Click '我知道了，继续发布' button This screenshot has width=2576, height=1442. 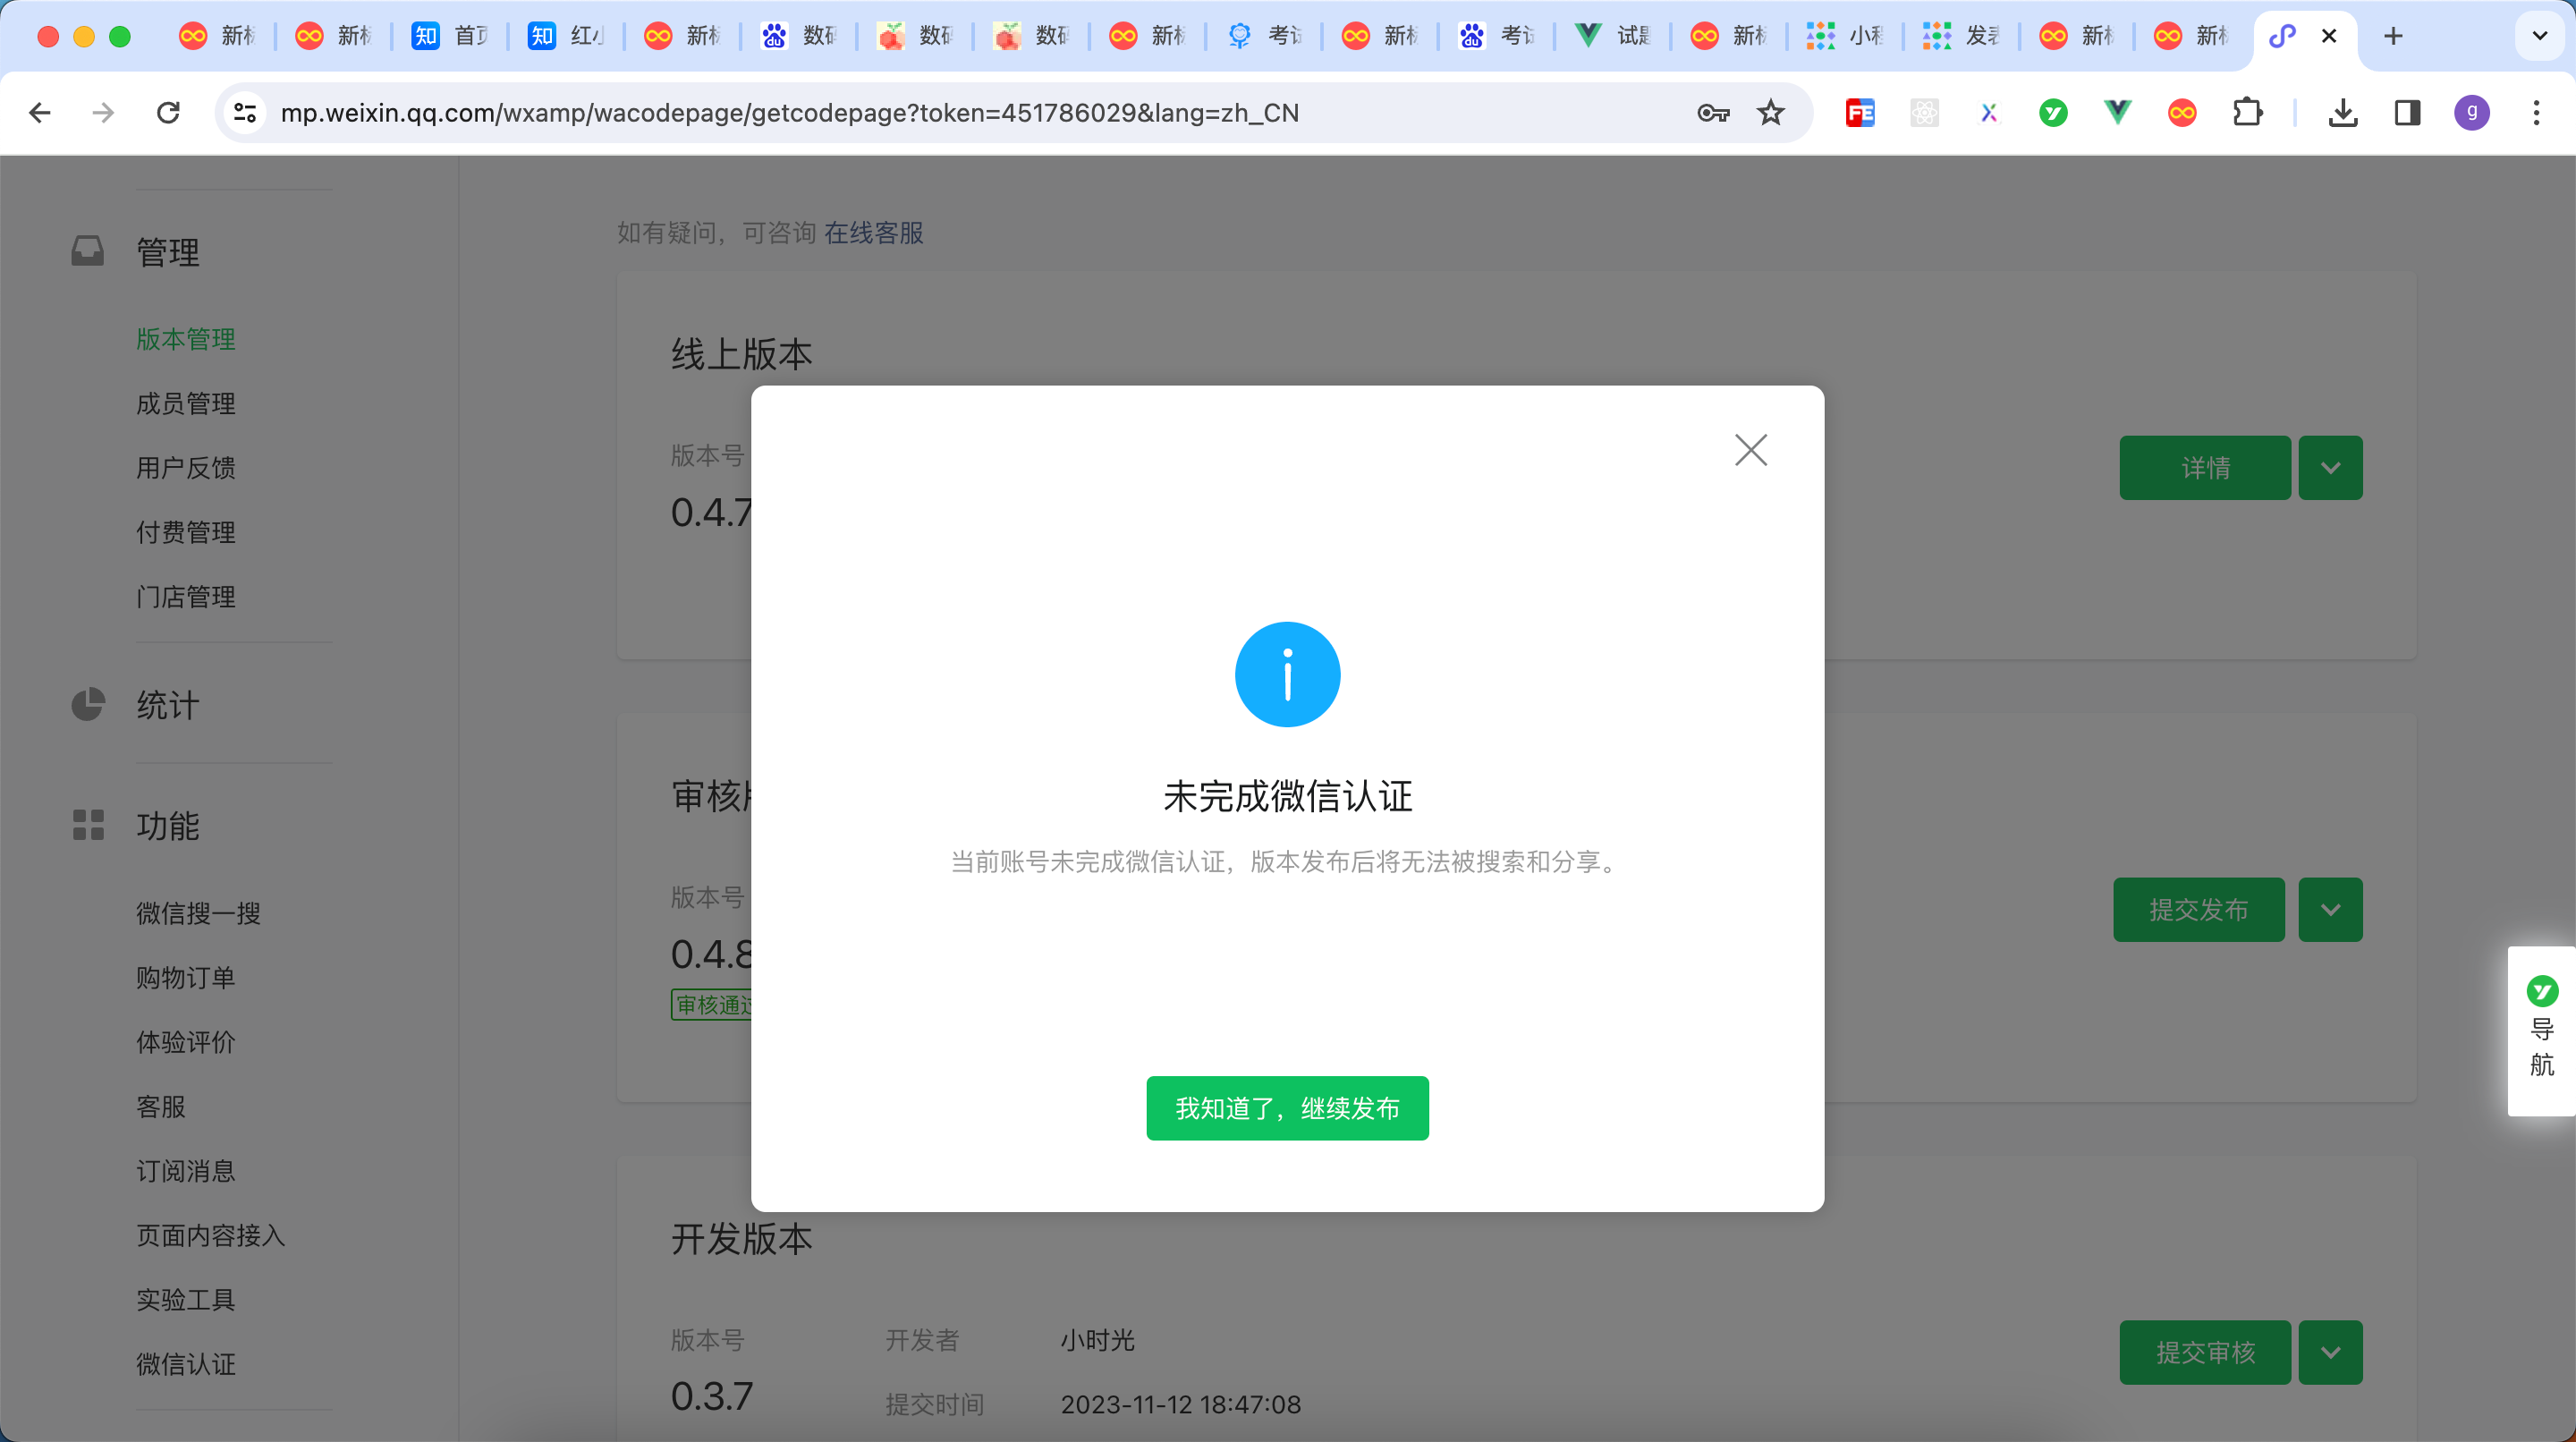click(x=1287, y=1108)
